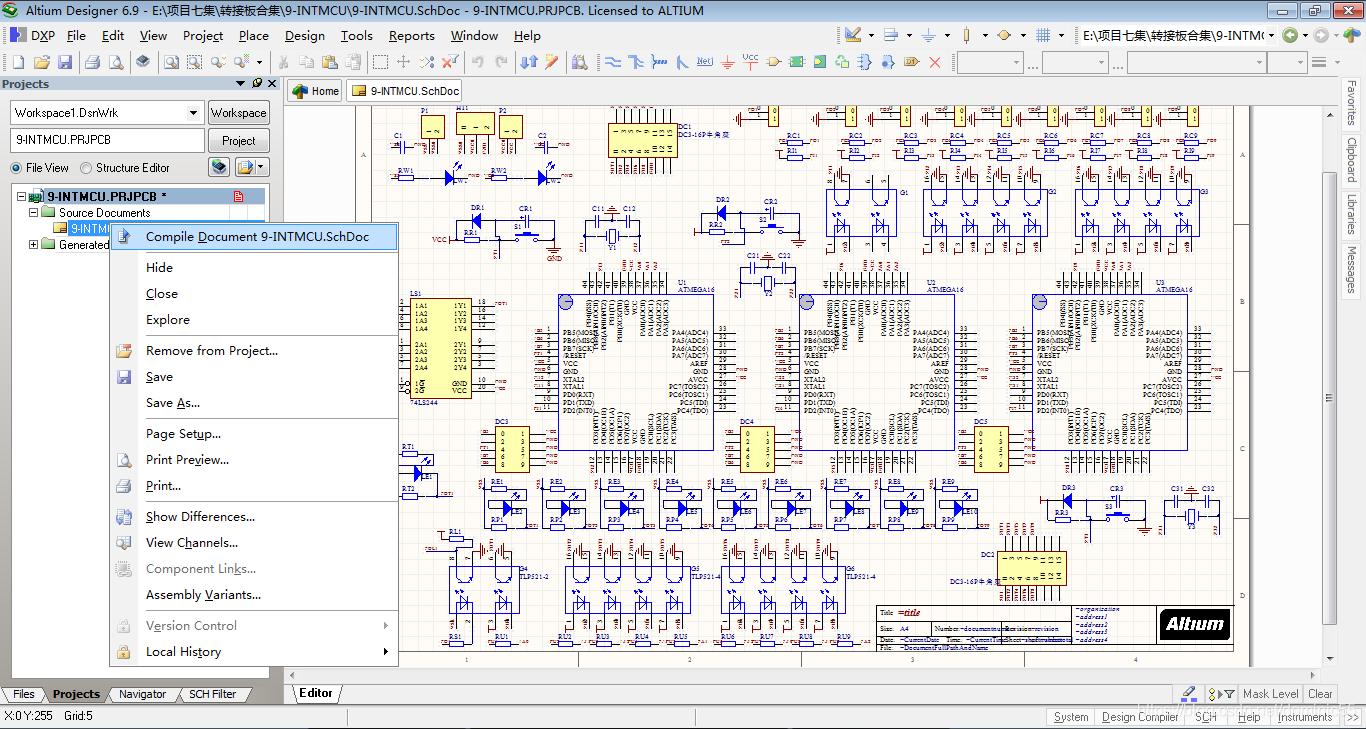Select the dashed rectangle selection tool
The width and height of the screenshot is (1366, 729).
[380, 62]
